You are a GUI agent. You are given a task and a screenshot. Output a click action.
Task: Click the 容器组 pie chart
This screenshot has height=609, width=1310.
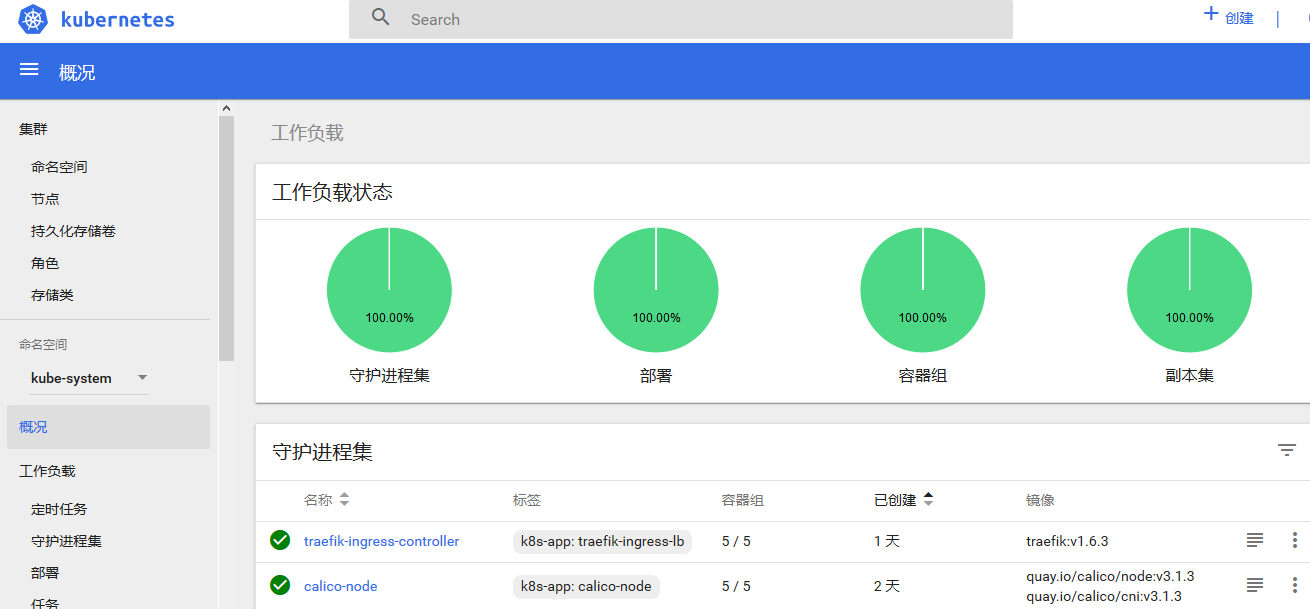[923, 290]
